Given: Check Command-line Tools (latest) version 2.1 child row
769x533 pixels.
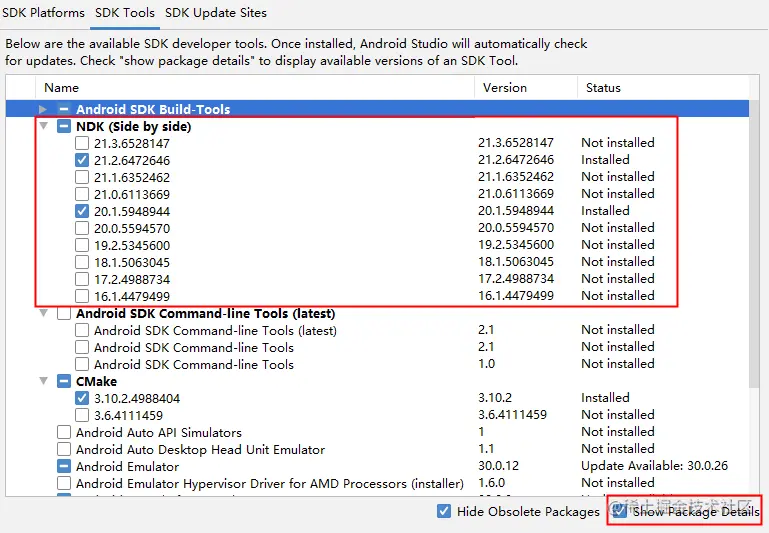Looking at the screenshot, I should point(82,330).
